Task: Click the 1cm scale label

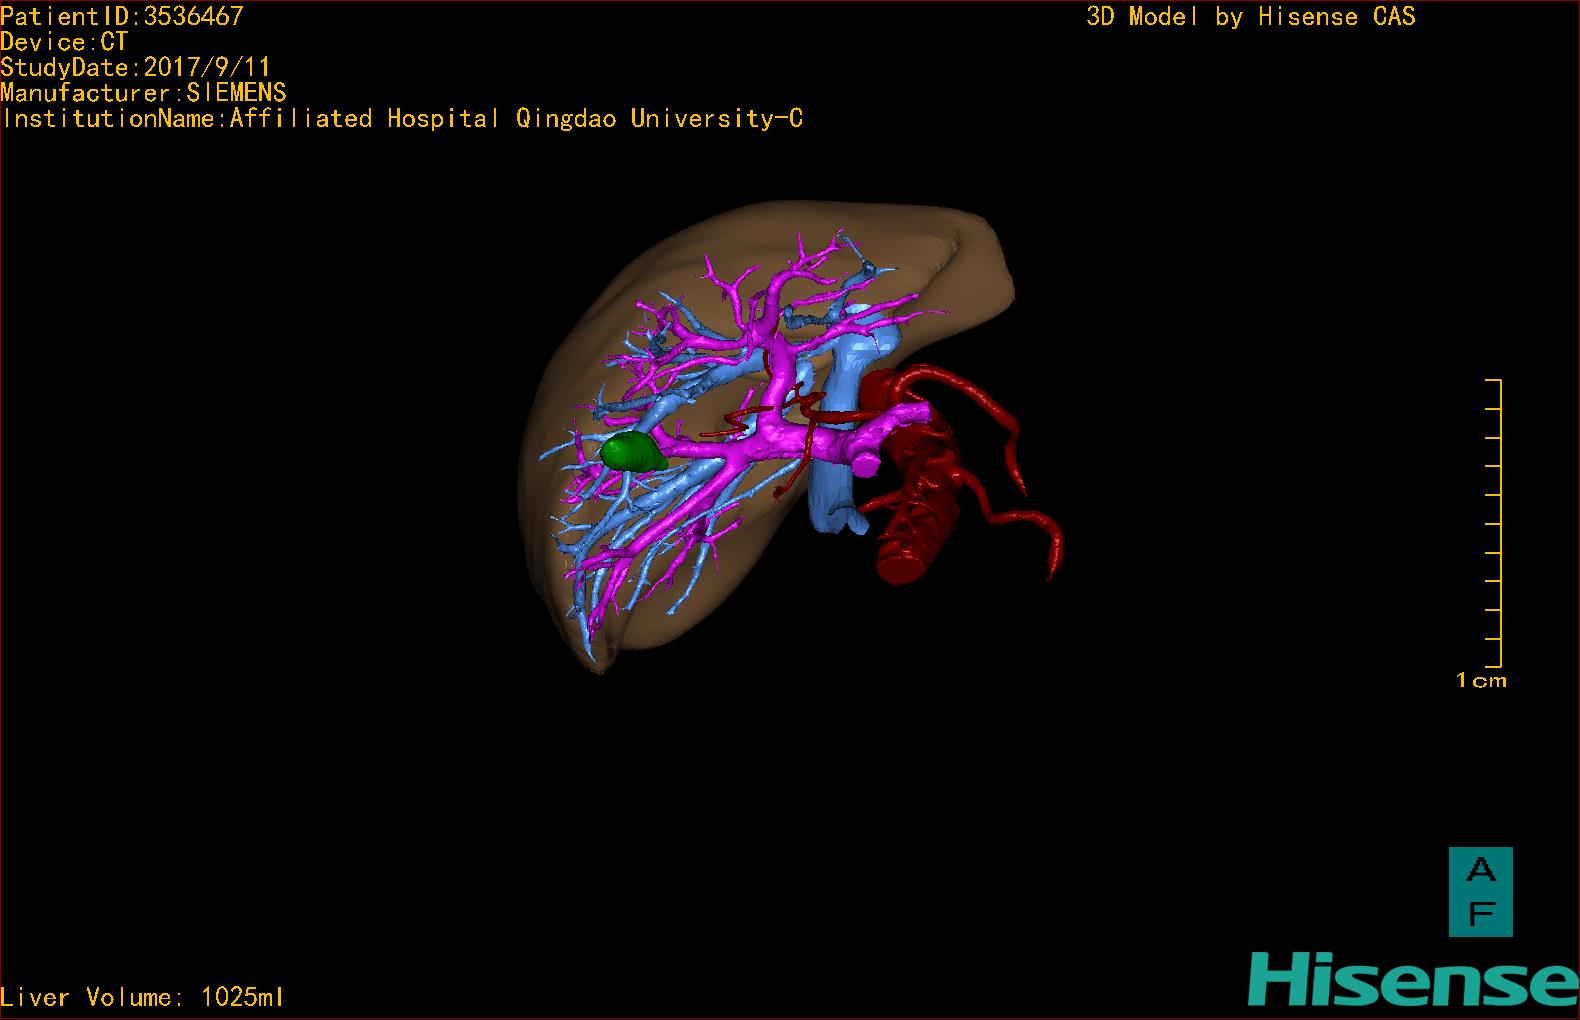Action: 1480,681
